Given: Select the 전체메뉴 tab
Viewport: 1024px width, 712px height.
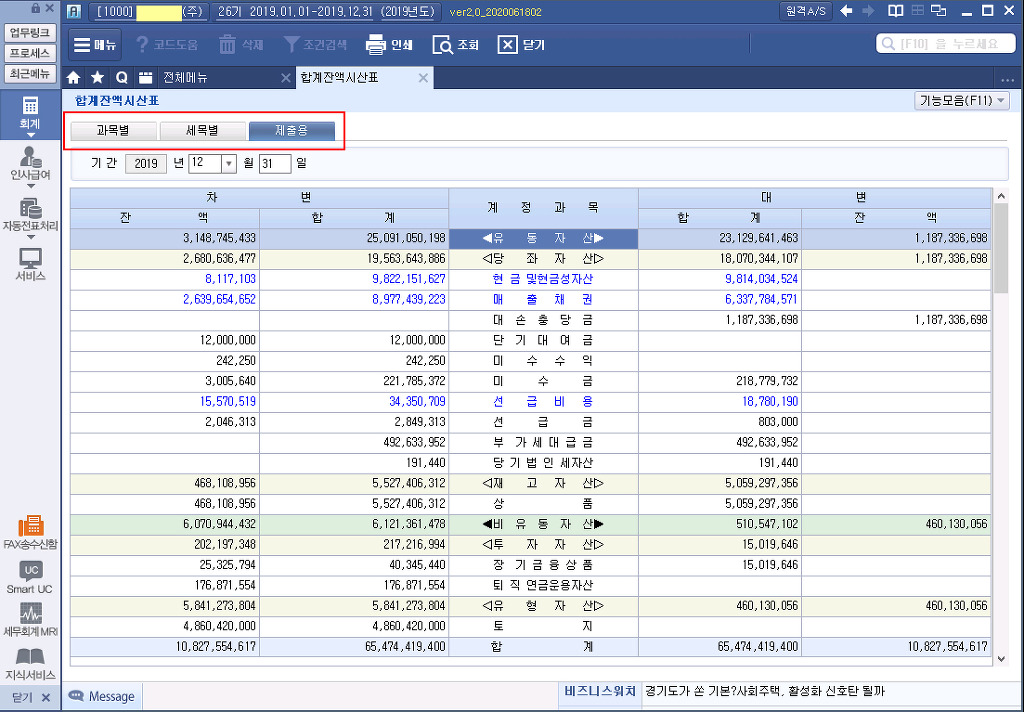Looking at the screenshot, I should [185, 78].
